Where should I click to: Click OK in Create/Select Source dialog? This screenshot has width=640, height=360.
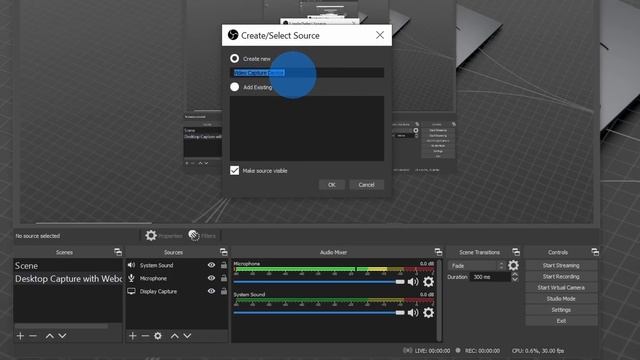[332, 185]
